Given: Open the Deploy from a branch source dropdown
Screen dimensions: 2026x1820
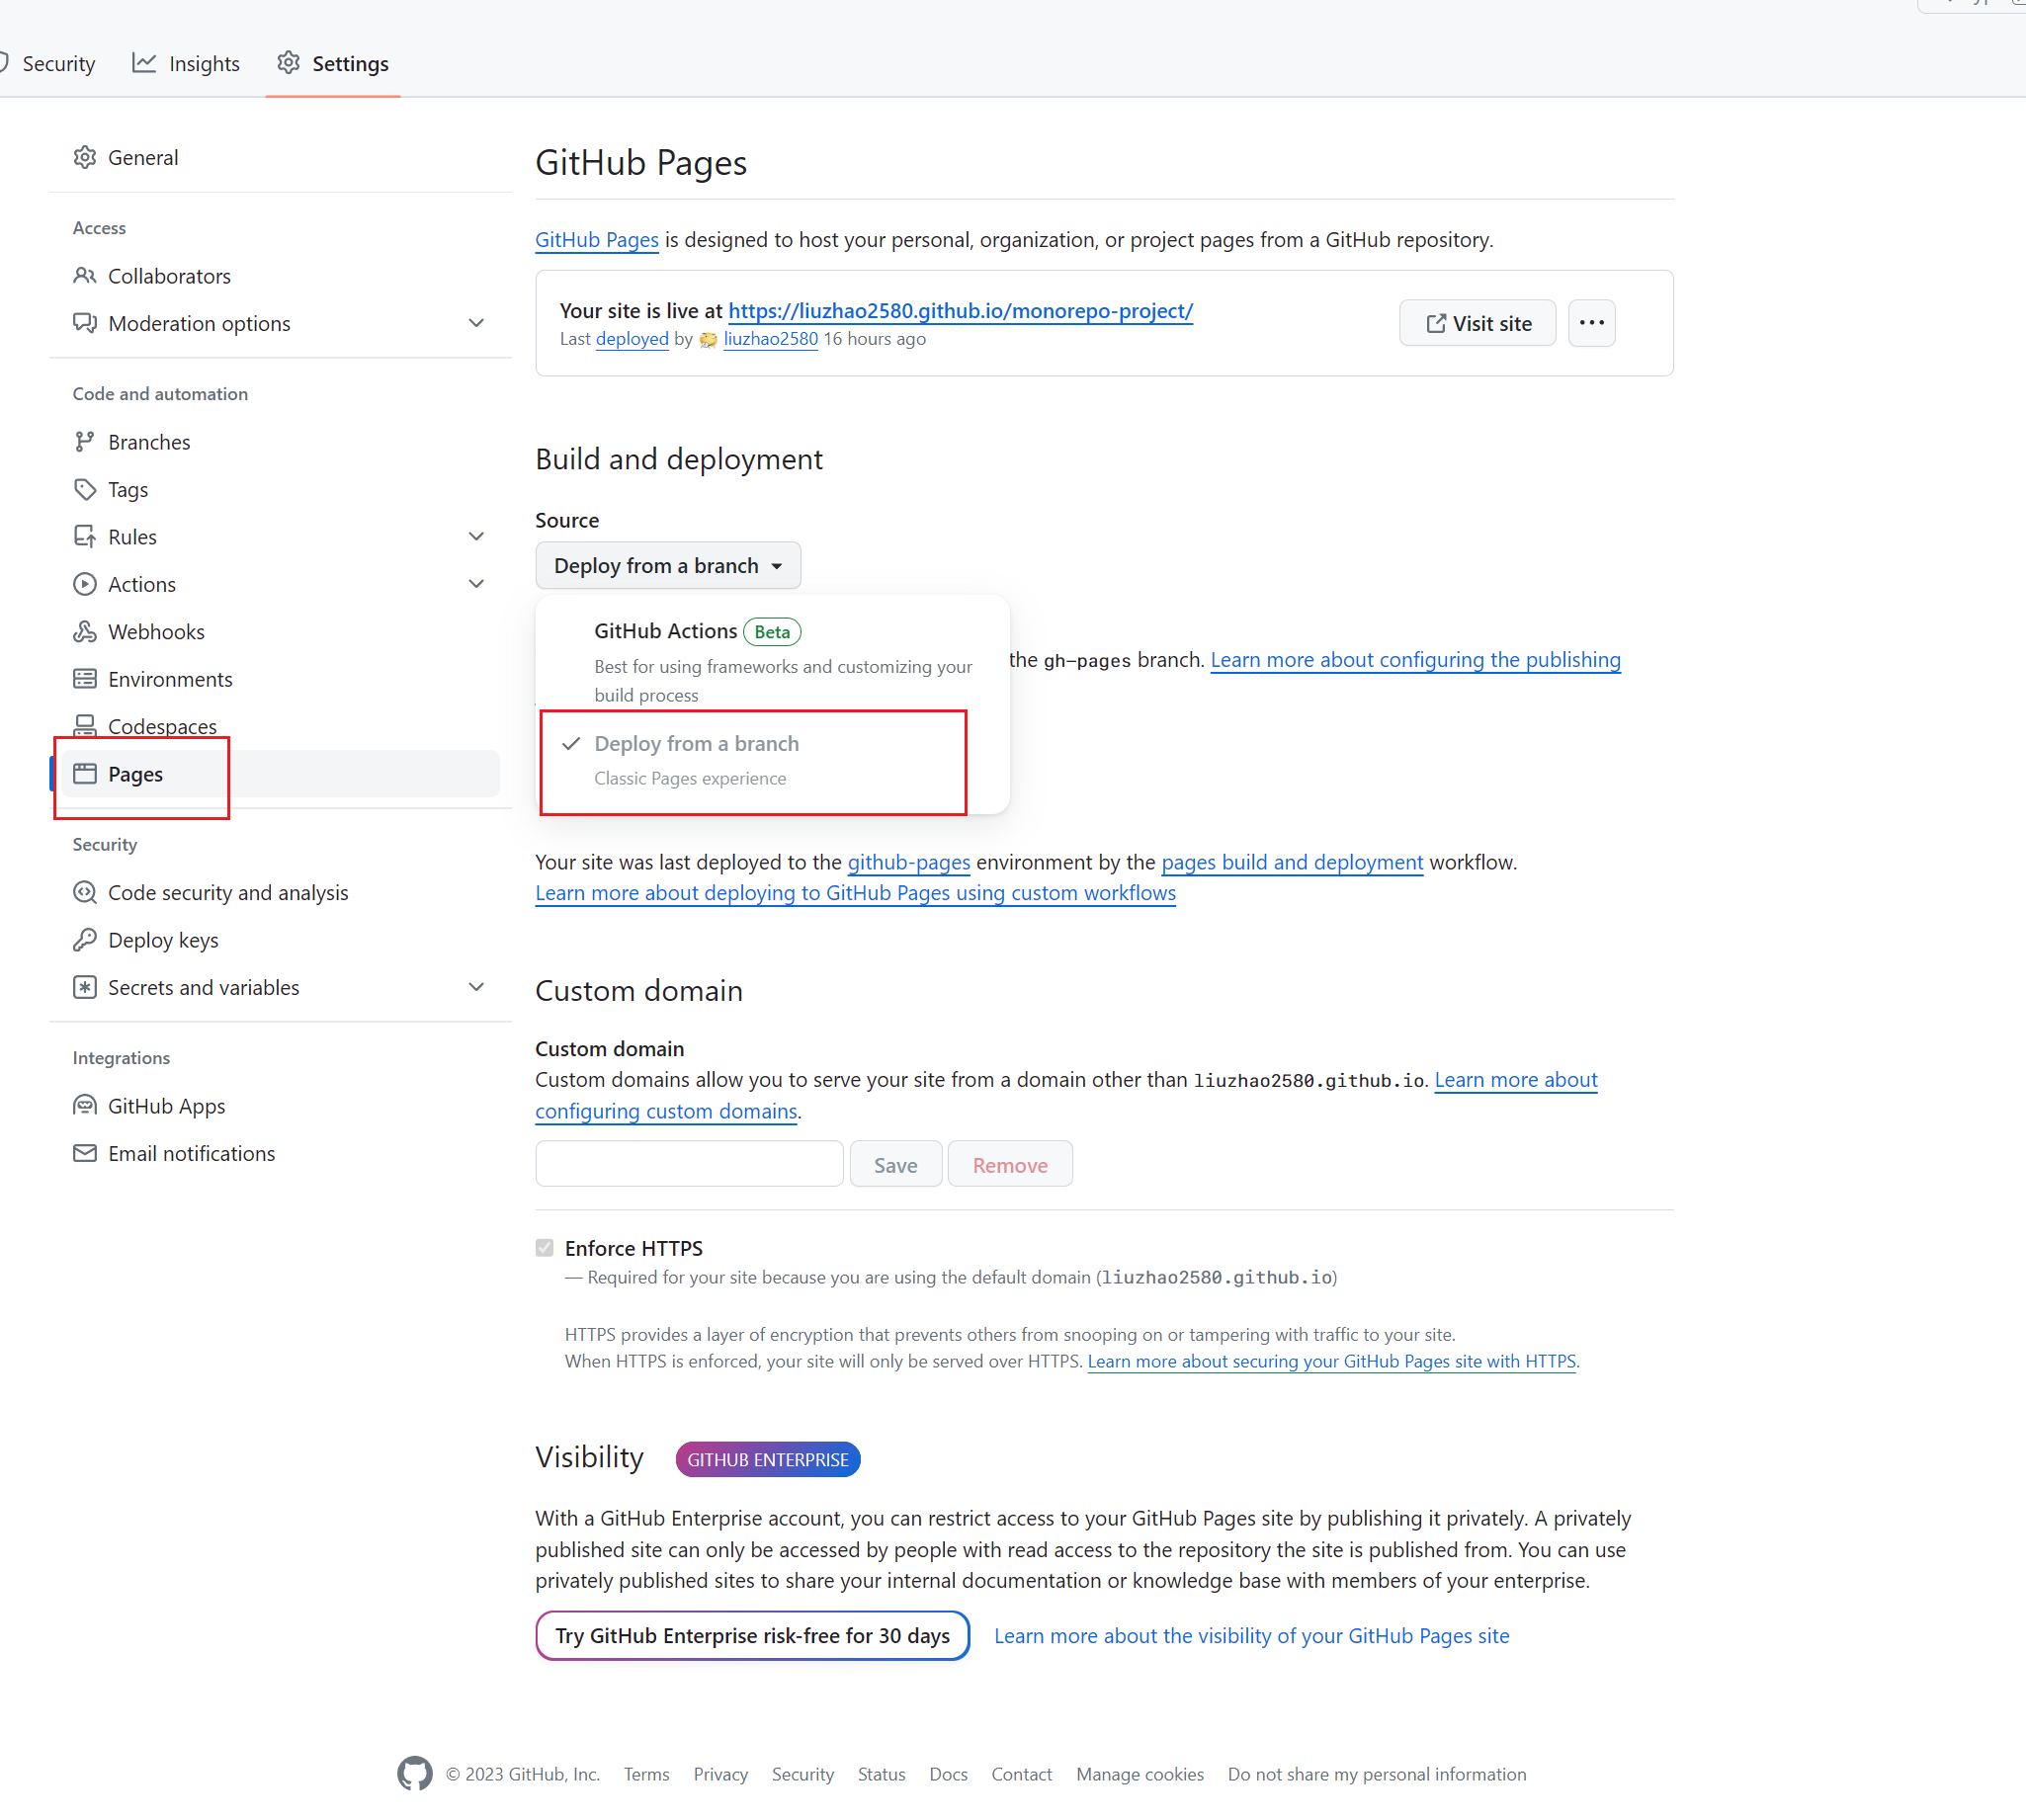Looking at the screenshot, I should click(x=668, y=566).
